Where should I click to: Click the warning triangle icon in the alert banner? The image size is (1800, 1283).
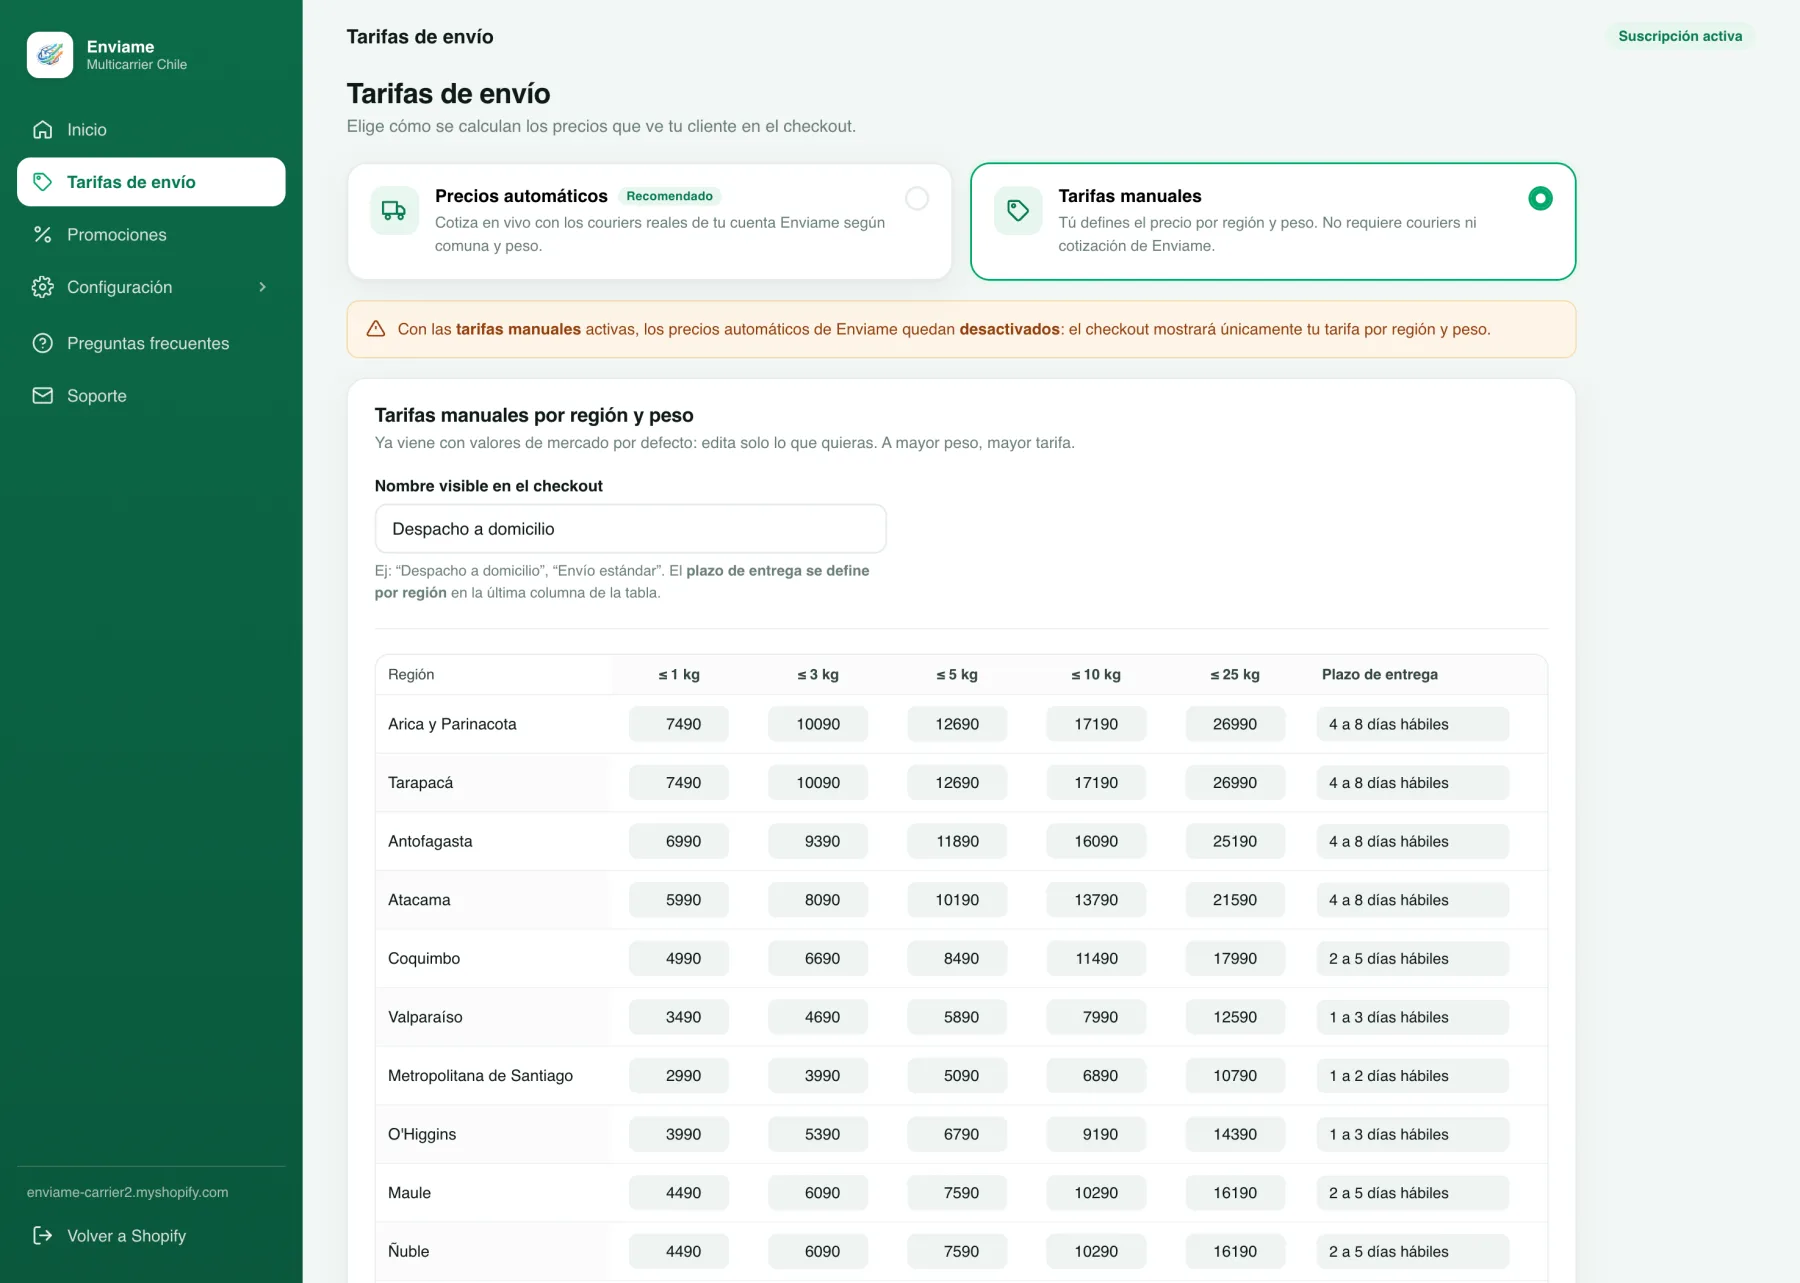click(376, 329)
